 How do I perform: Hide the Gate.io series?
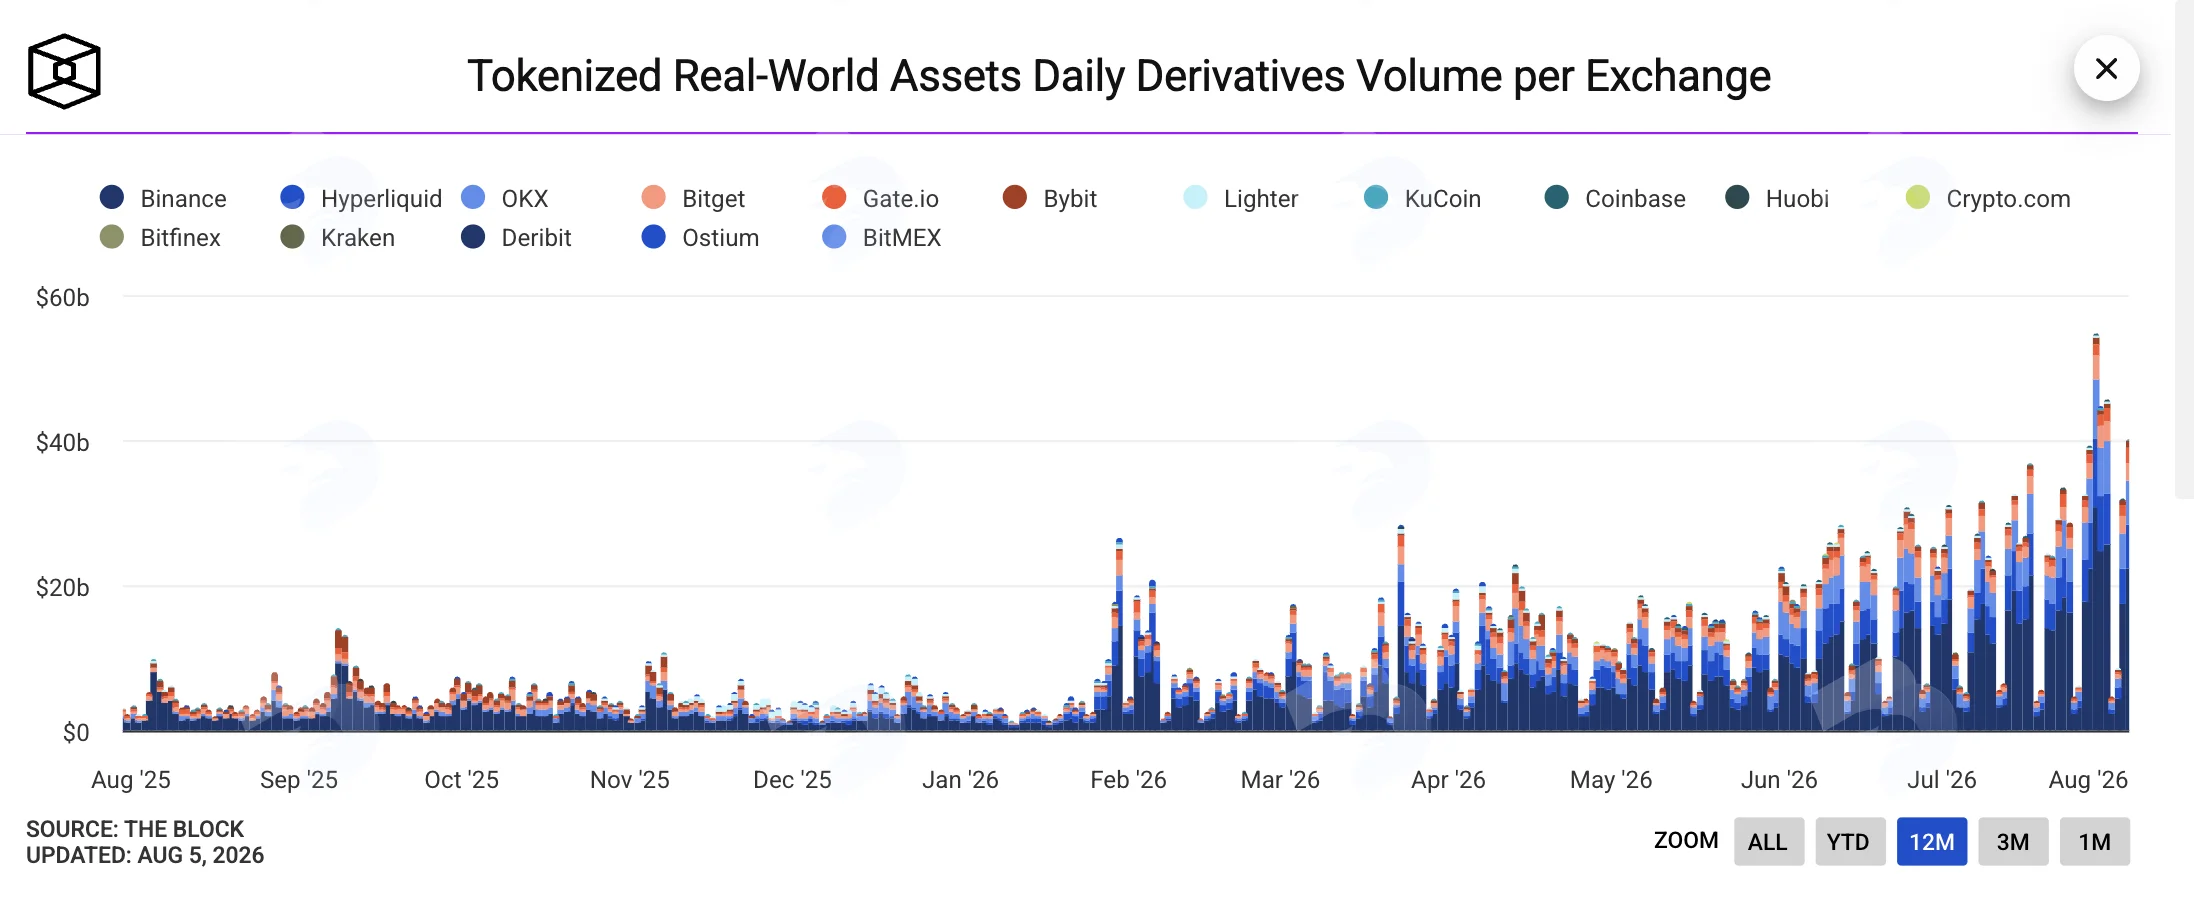click(881, 198)
